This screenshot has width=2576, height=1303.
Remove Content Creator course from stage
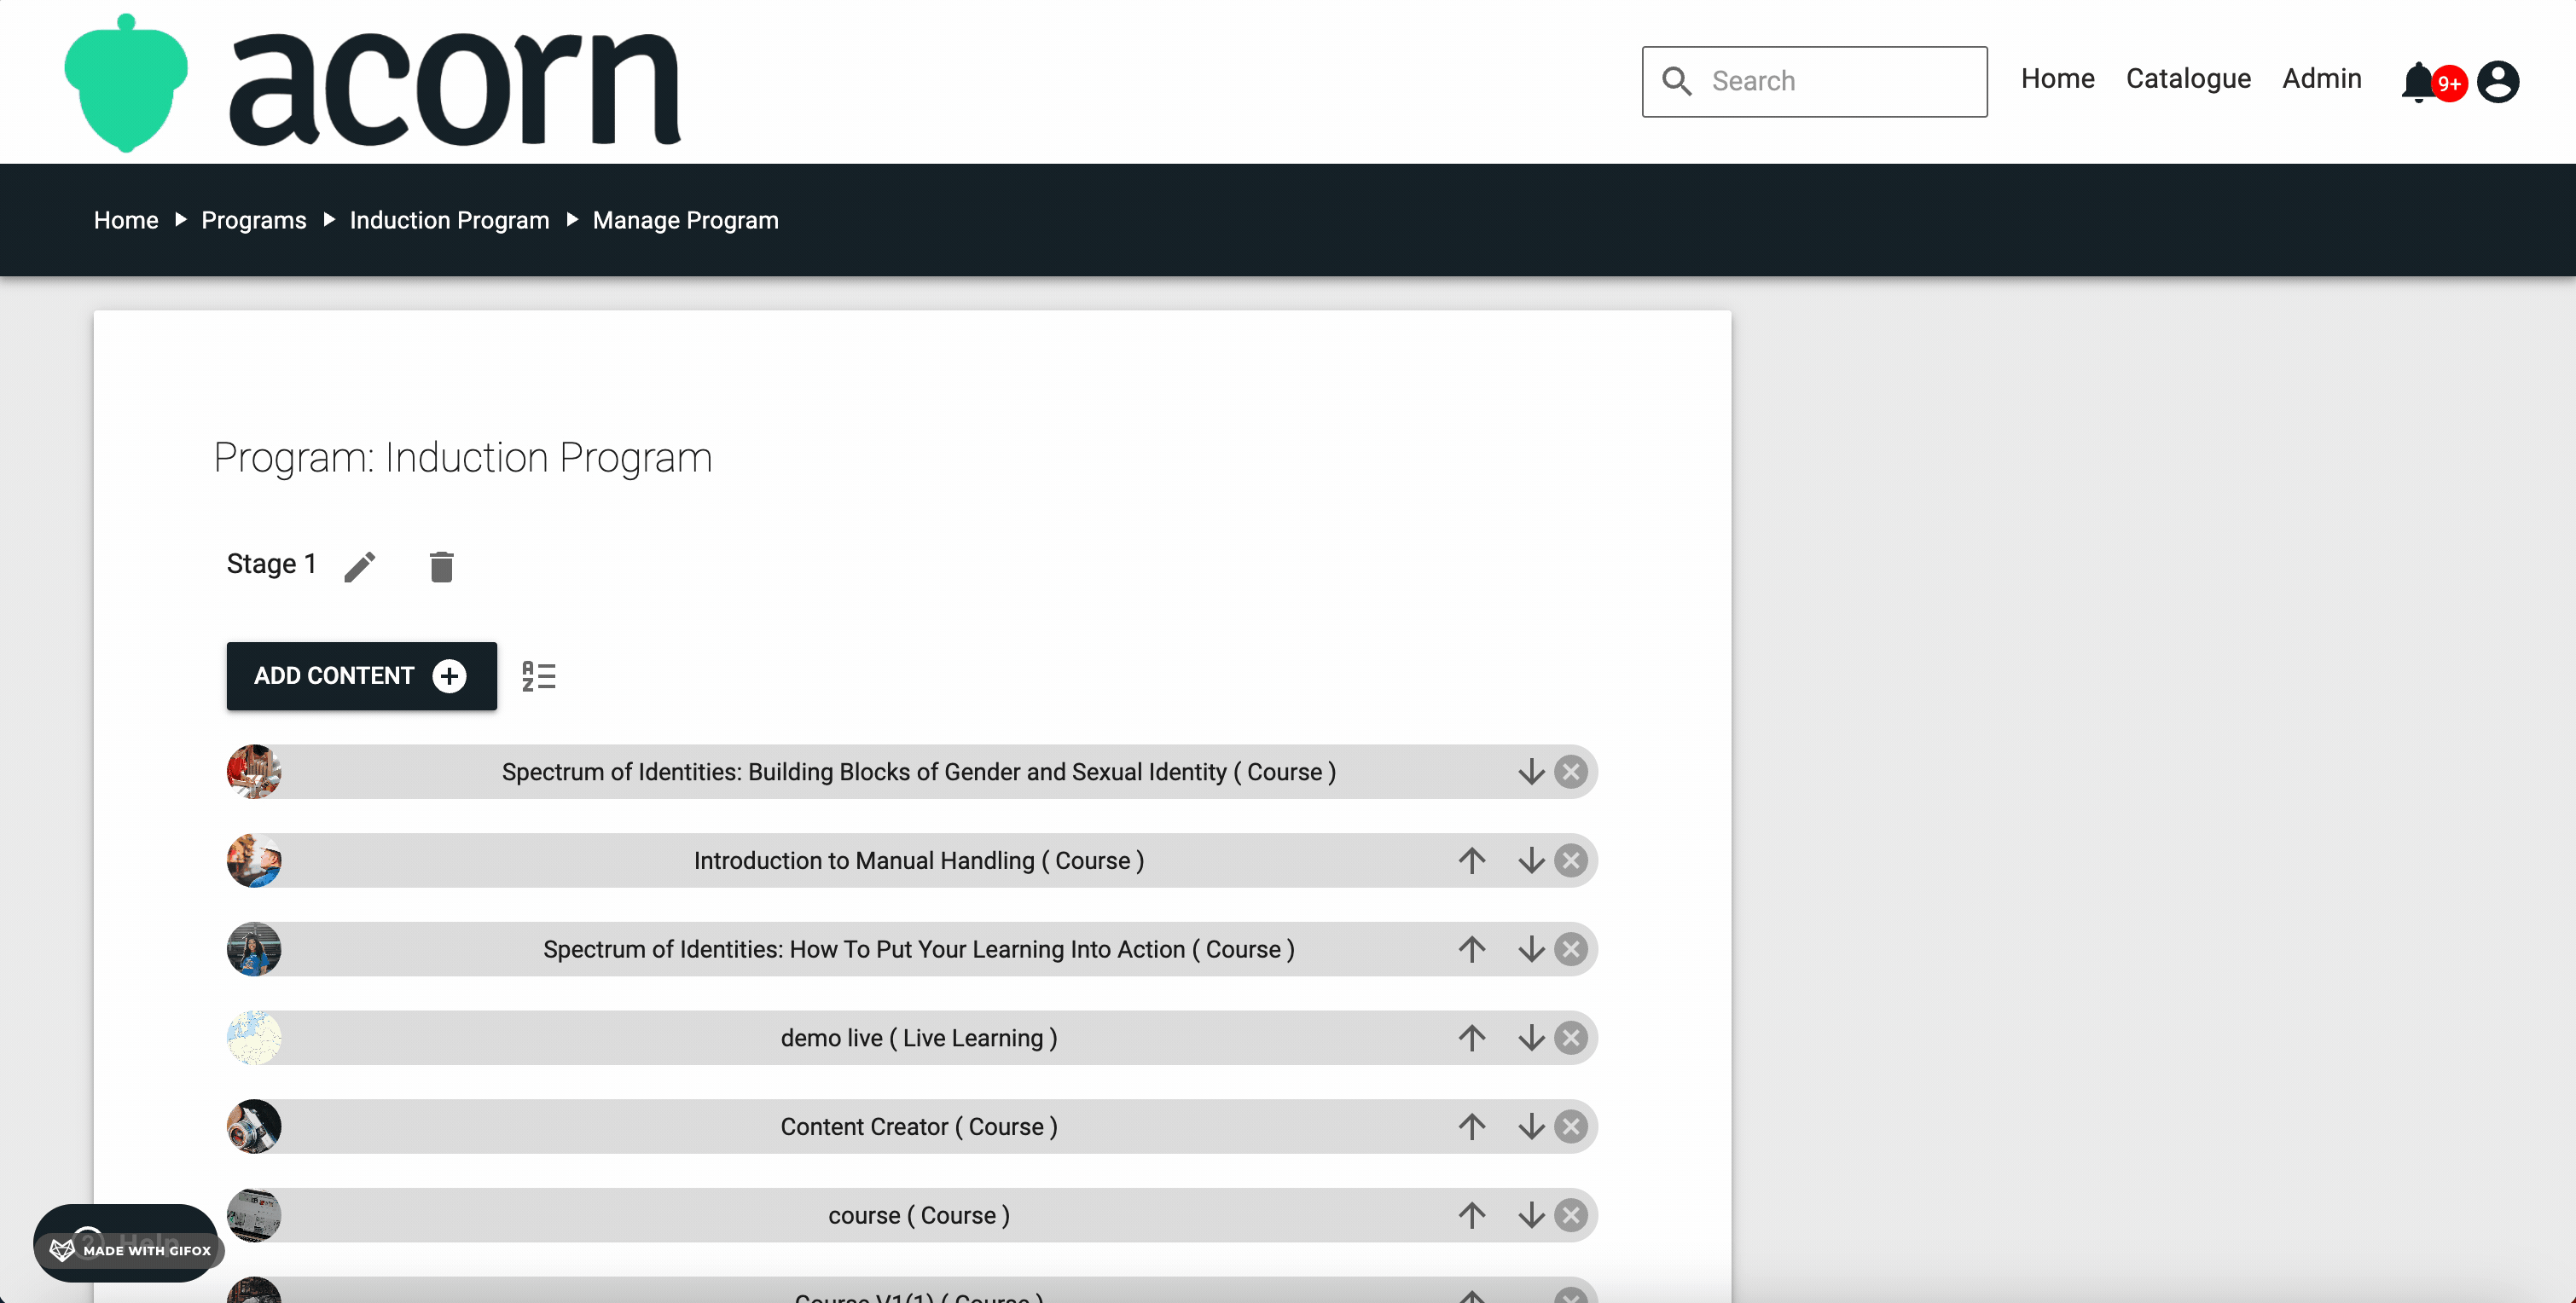[x=1571, y=1126]
